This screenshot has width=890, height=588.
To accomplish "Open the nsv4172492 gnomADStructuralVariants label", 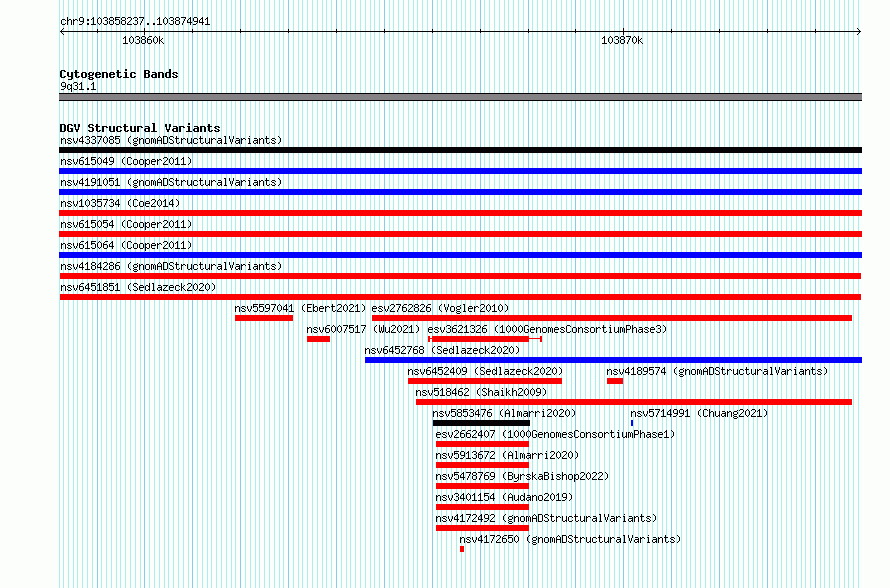I will [x=546, y=518].
